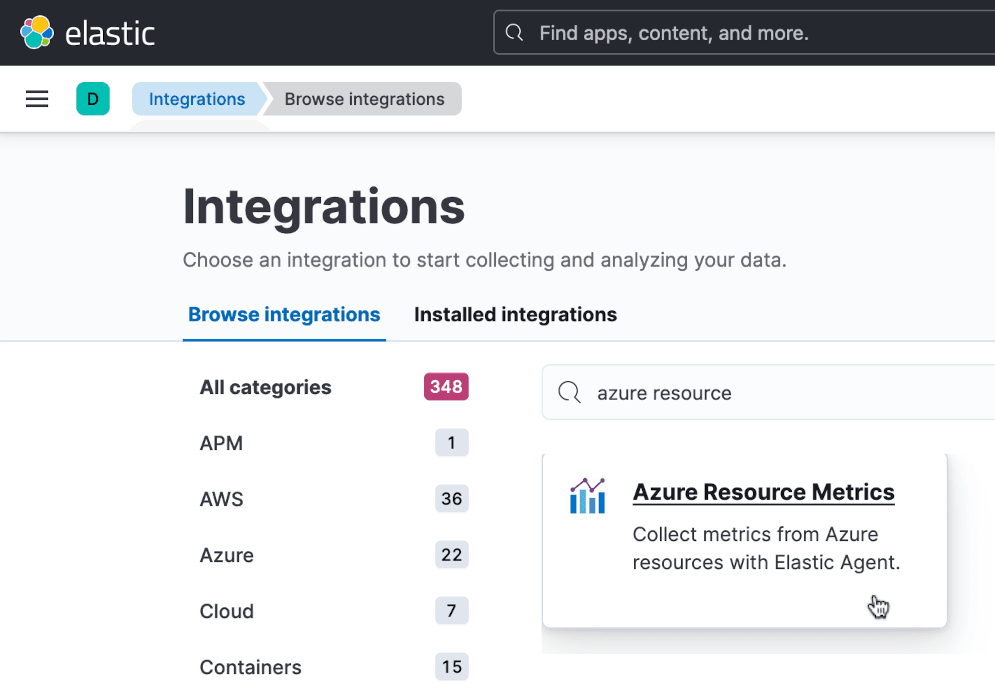Filter by the Containers category
The height and width of the screenshot is (689, 995).
tap(250, 667)
